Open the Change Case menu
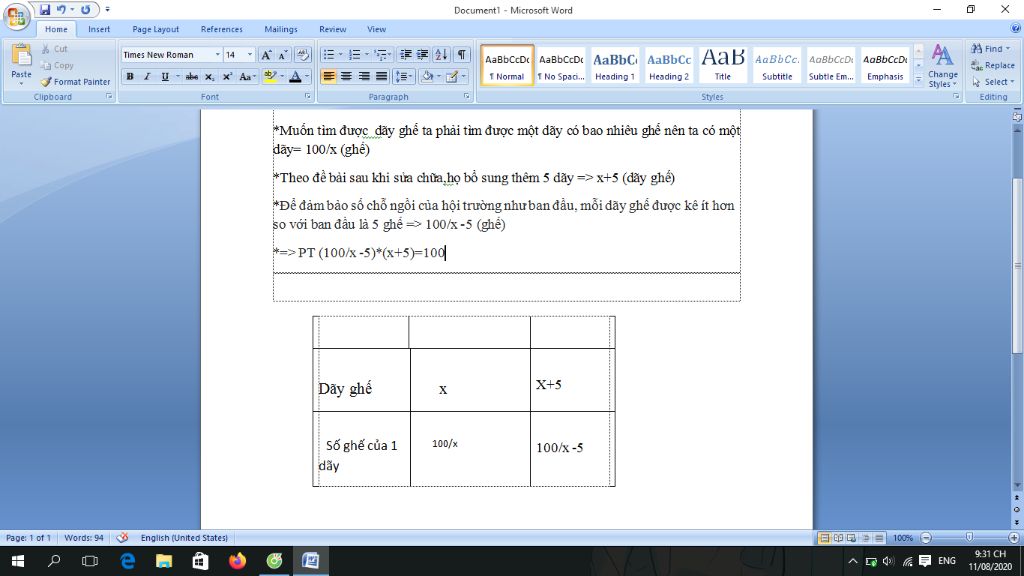This screenshot has width=1024, height=576. tap(246, 76)
